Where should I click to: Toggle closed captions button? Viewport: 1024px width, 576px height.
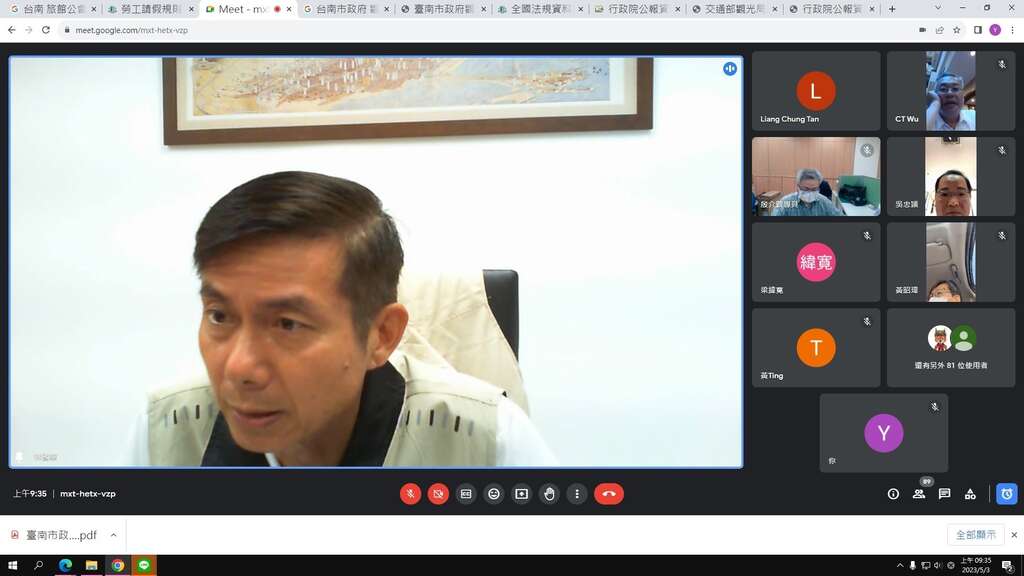pos(466,494)
